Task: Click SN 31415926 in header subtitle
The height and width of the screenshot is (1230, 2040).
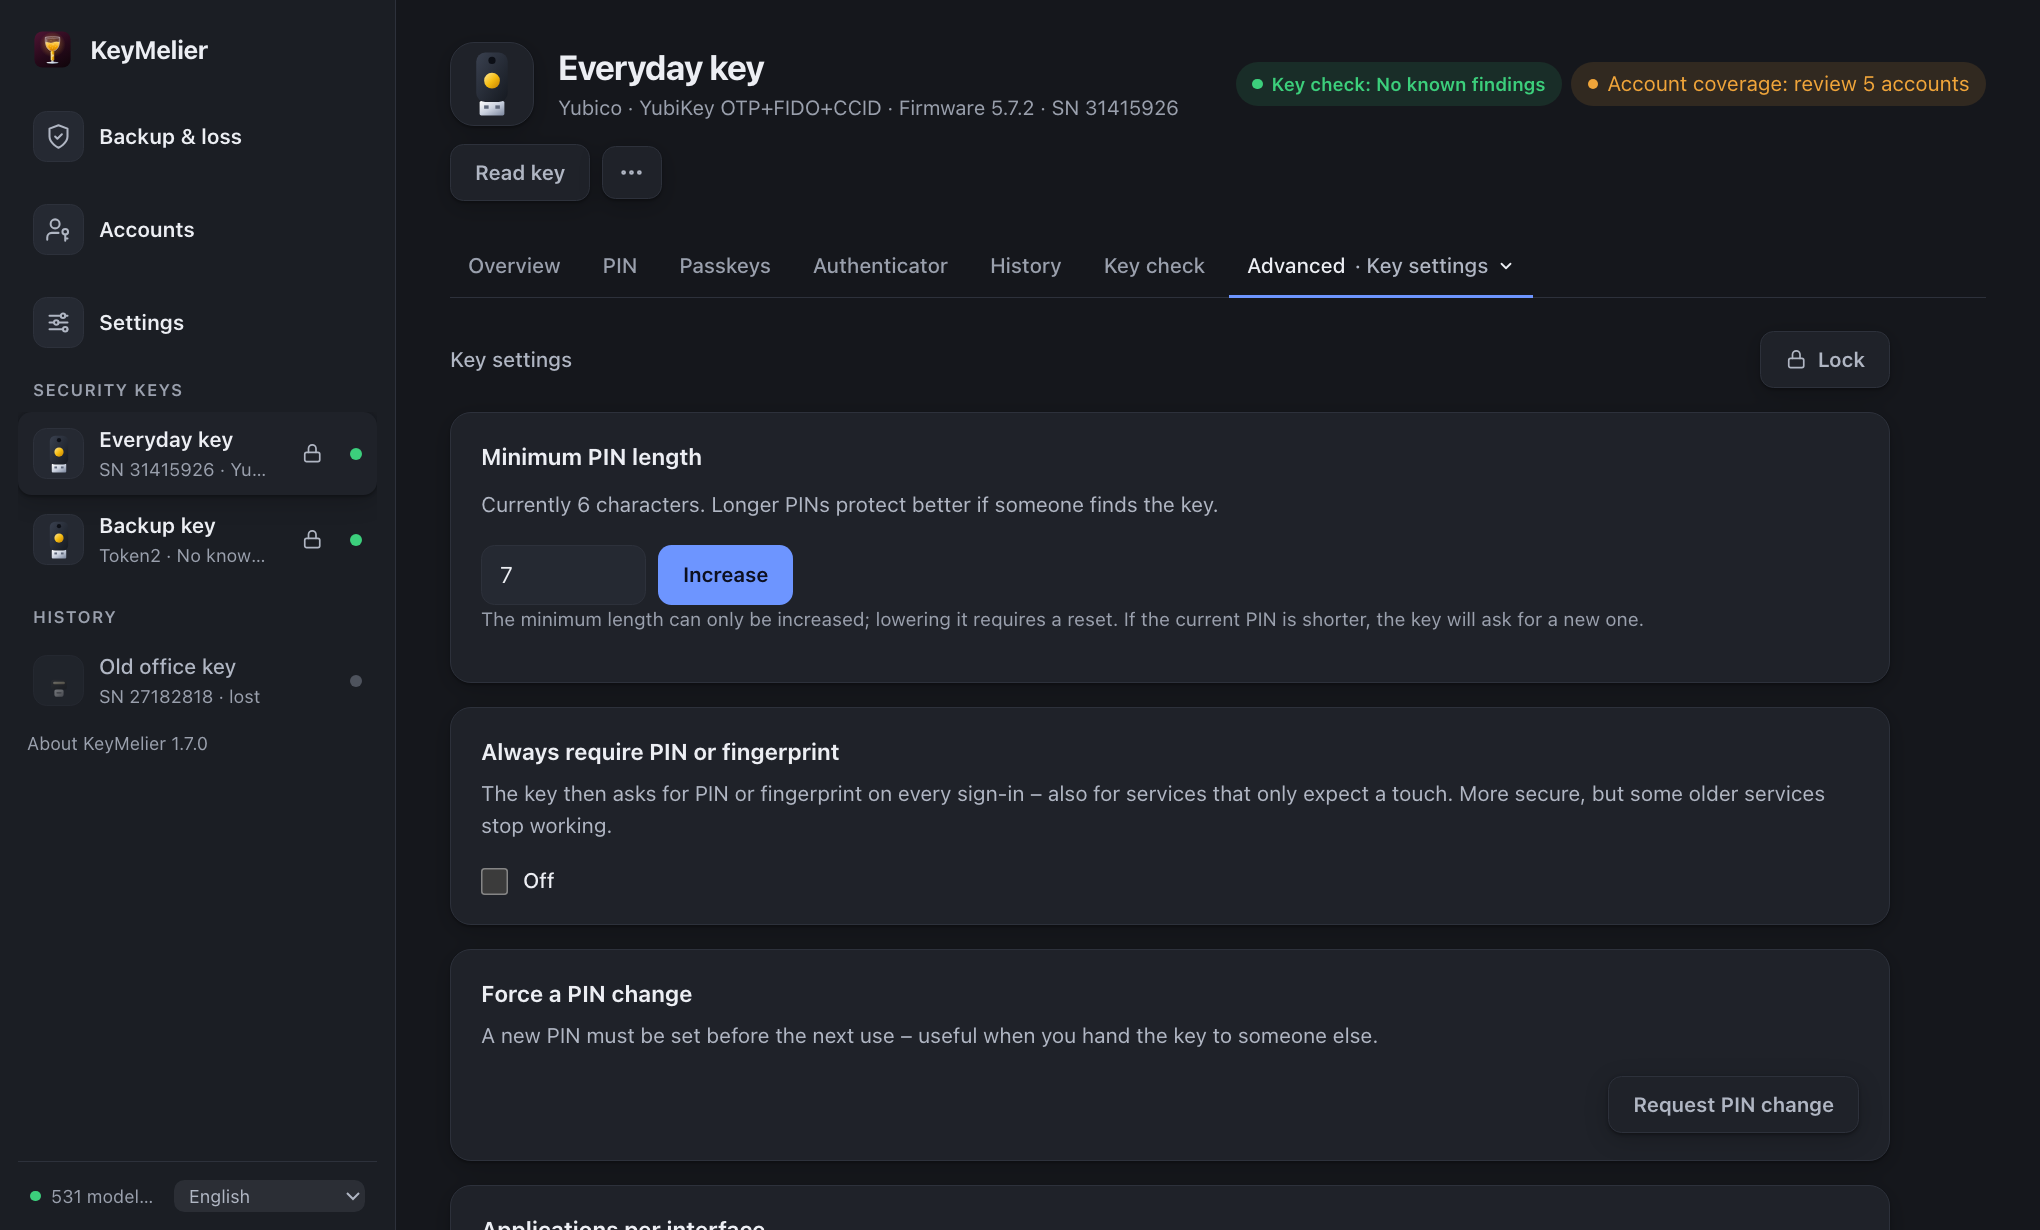Action: tap(1114, 108)
